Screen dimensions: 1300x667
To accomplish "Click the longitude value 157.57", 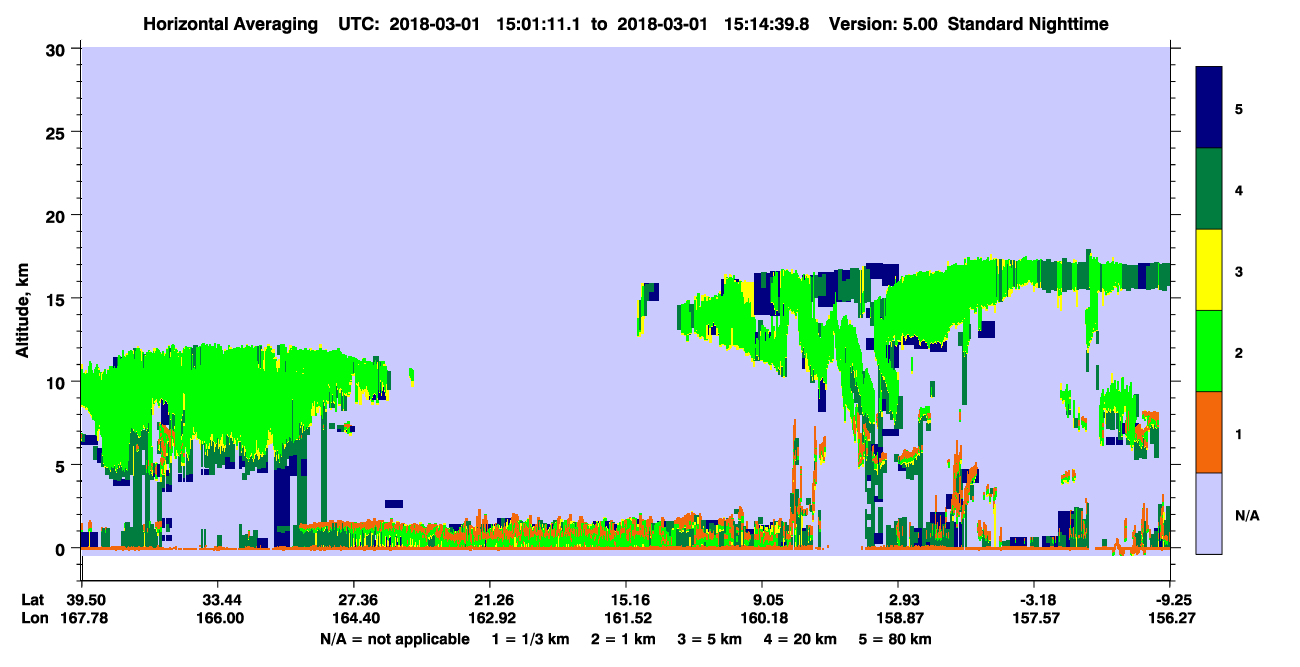I will 1034,619.
